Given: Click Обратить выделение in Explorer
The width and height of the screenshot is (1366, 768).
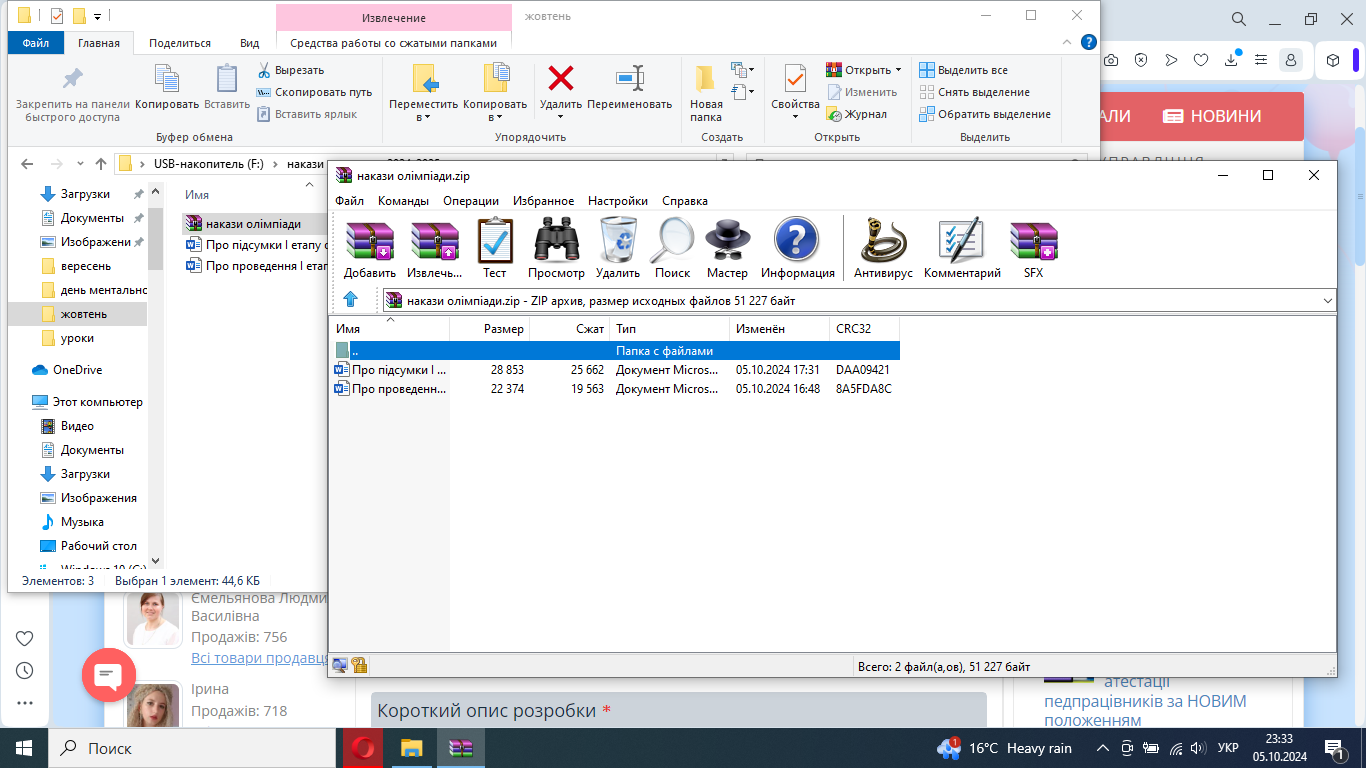Looking at the screenshot, I should 985,114.
